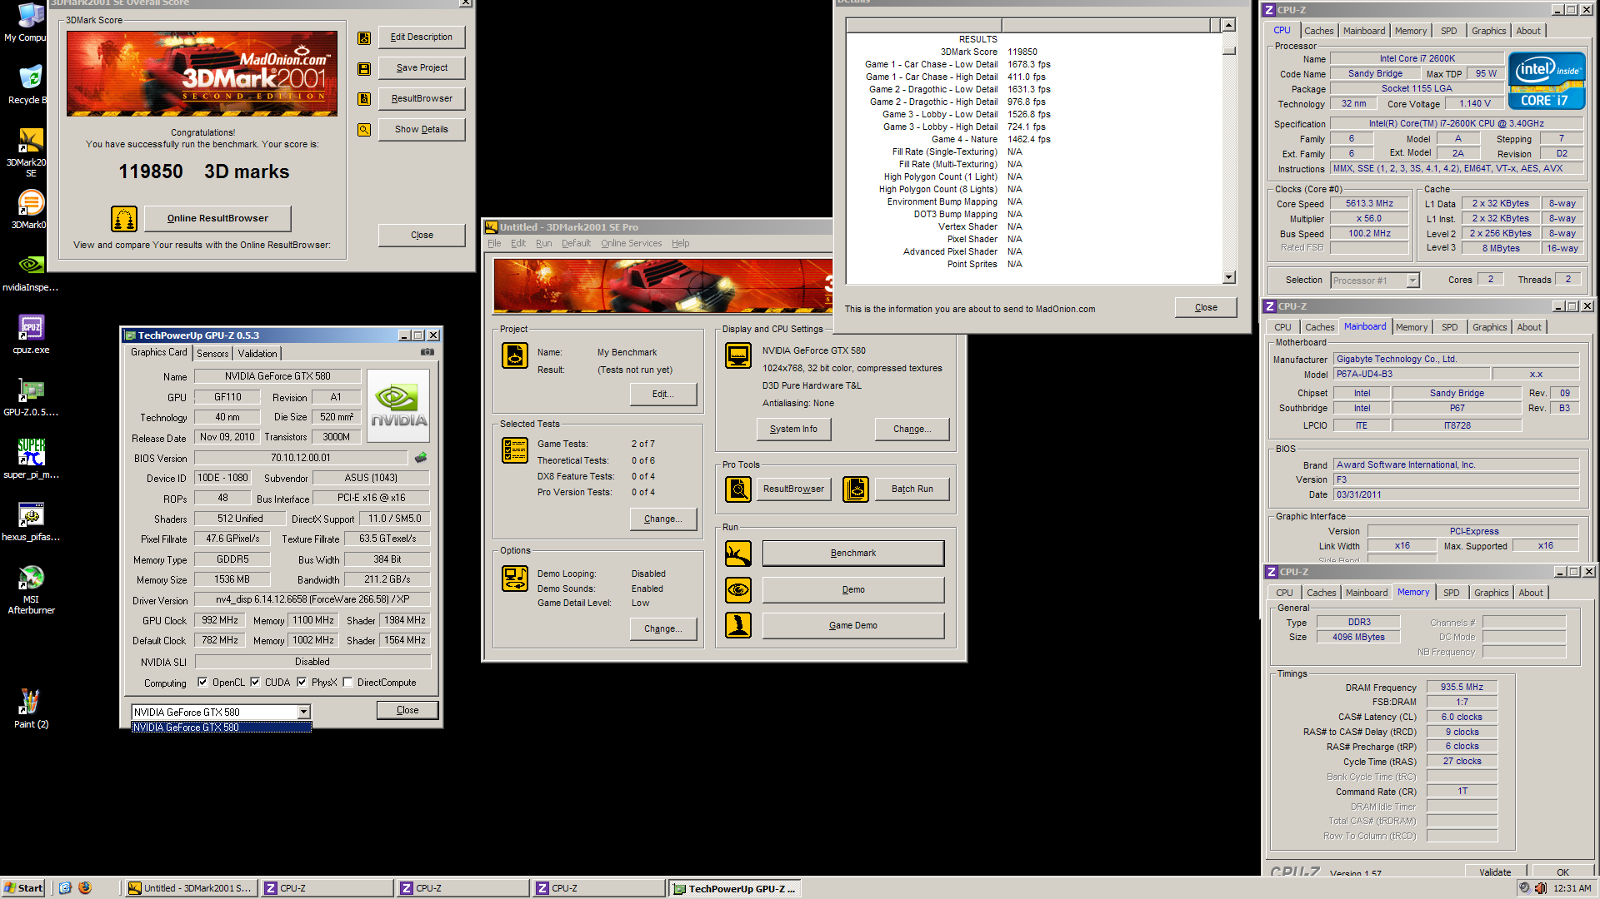Click the Online ResultBrowser icon

pyautogui.click(x=124, y=218)
